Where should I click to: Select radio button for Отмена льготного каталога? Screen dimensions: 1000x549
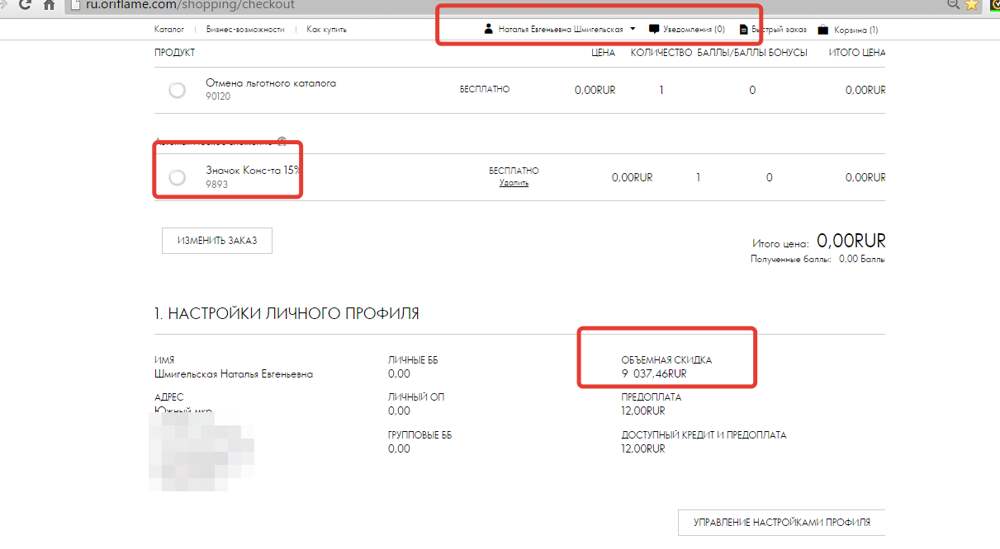(x=177, y=90)
